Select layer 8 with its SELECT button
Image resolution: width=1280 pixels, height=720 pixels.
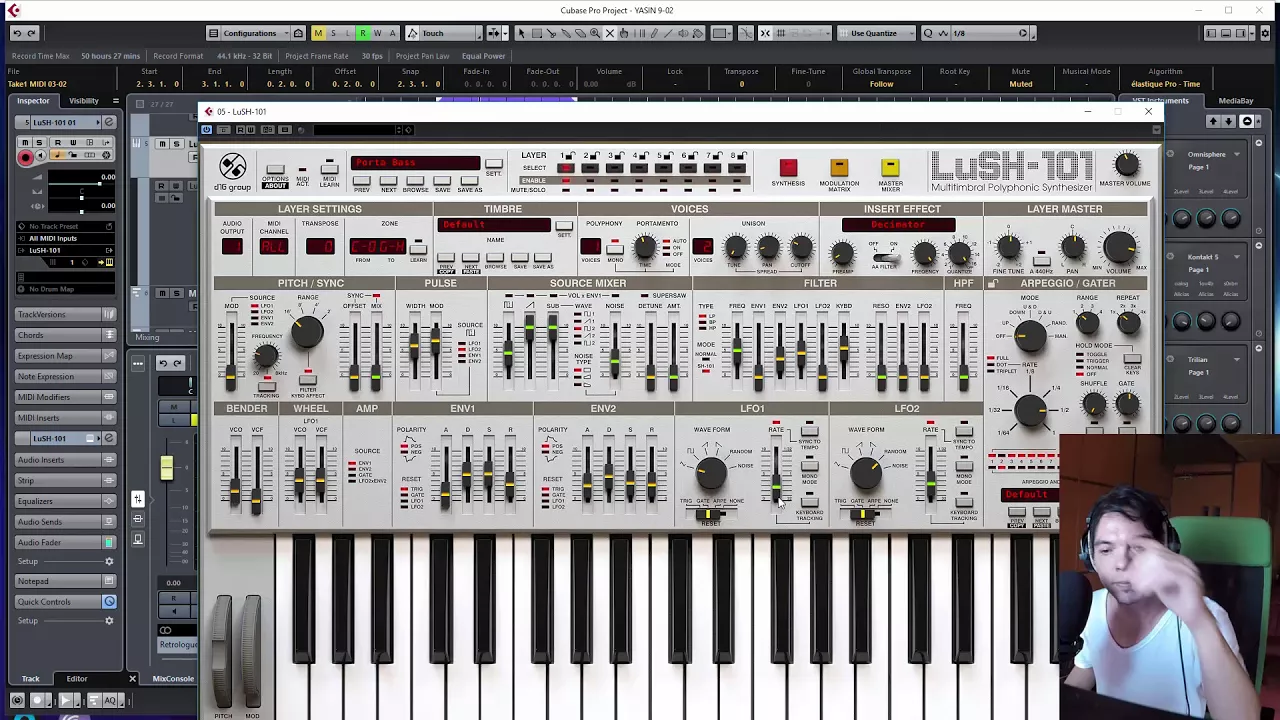(736, 168)
